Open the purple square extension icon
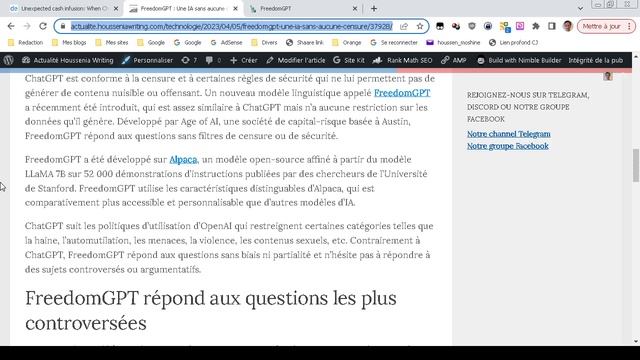640x360 pixels. 520,26
